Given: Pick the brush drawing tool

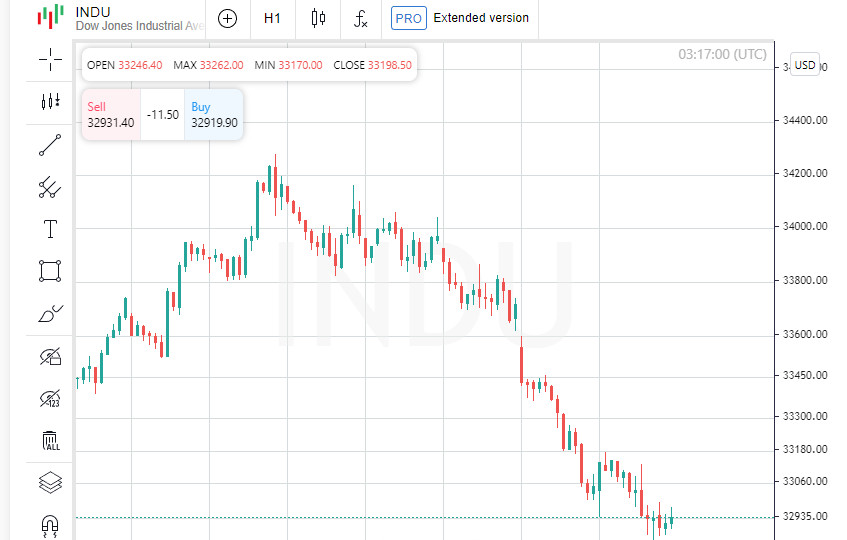Looking at the screenshot, I should click(50, 314).
